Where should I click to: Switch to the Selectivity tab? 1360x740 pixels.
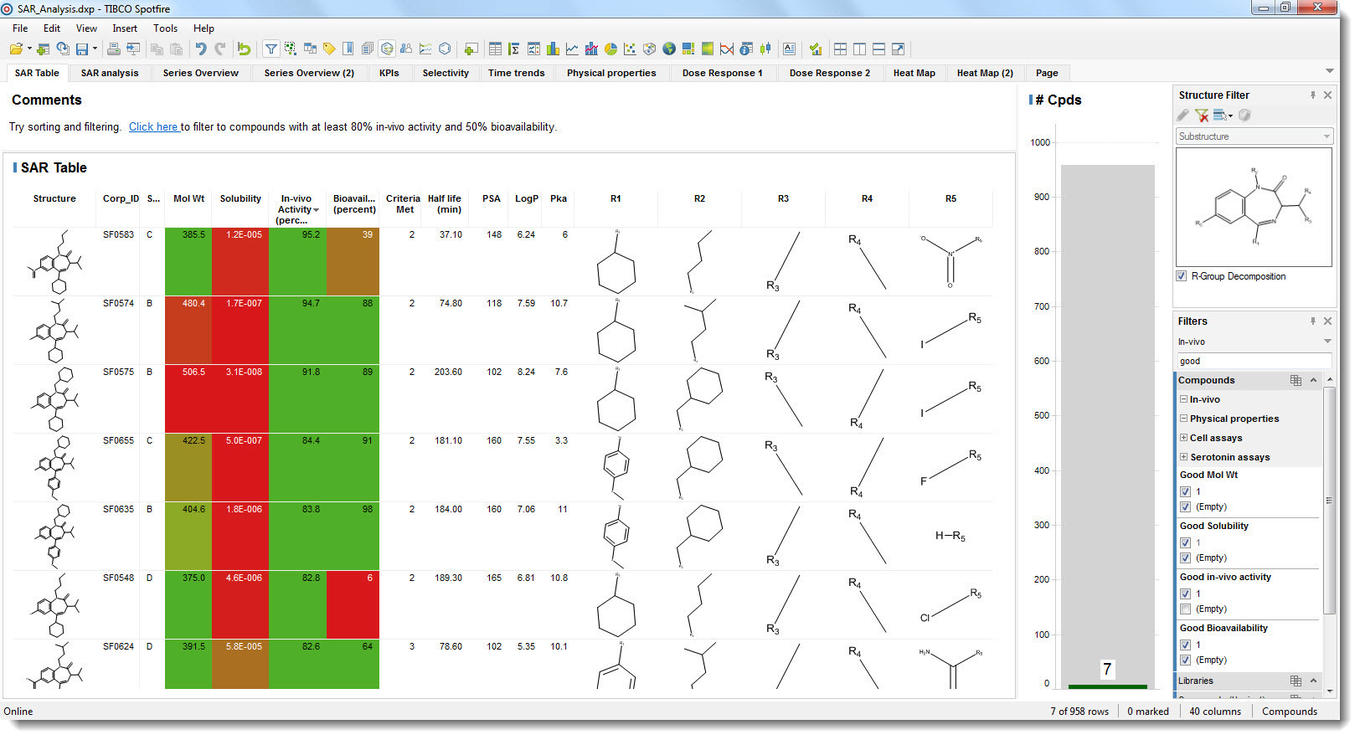tap(446, 73)
